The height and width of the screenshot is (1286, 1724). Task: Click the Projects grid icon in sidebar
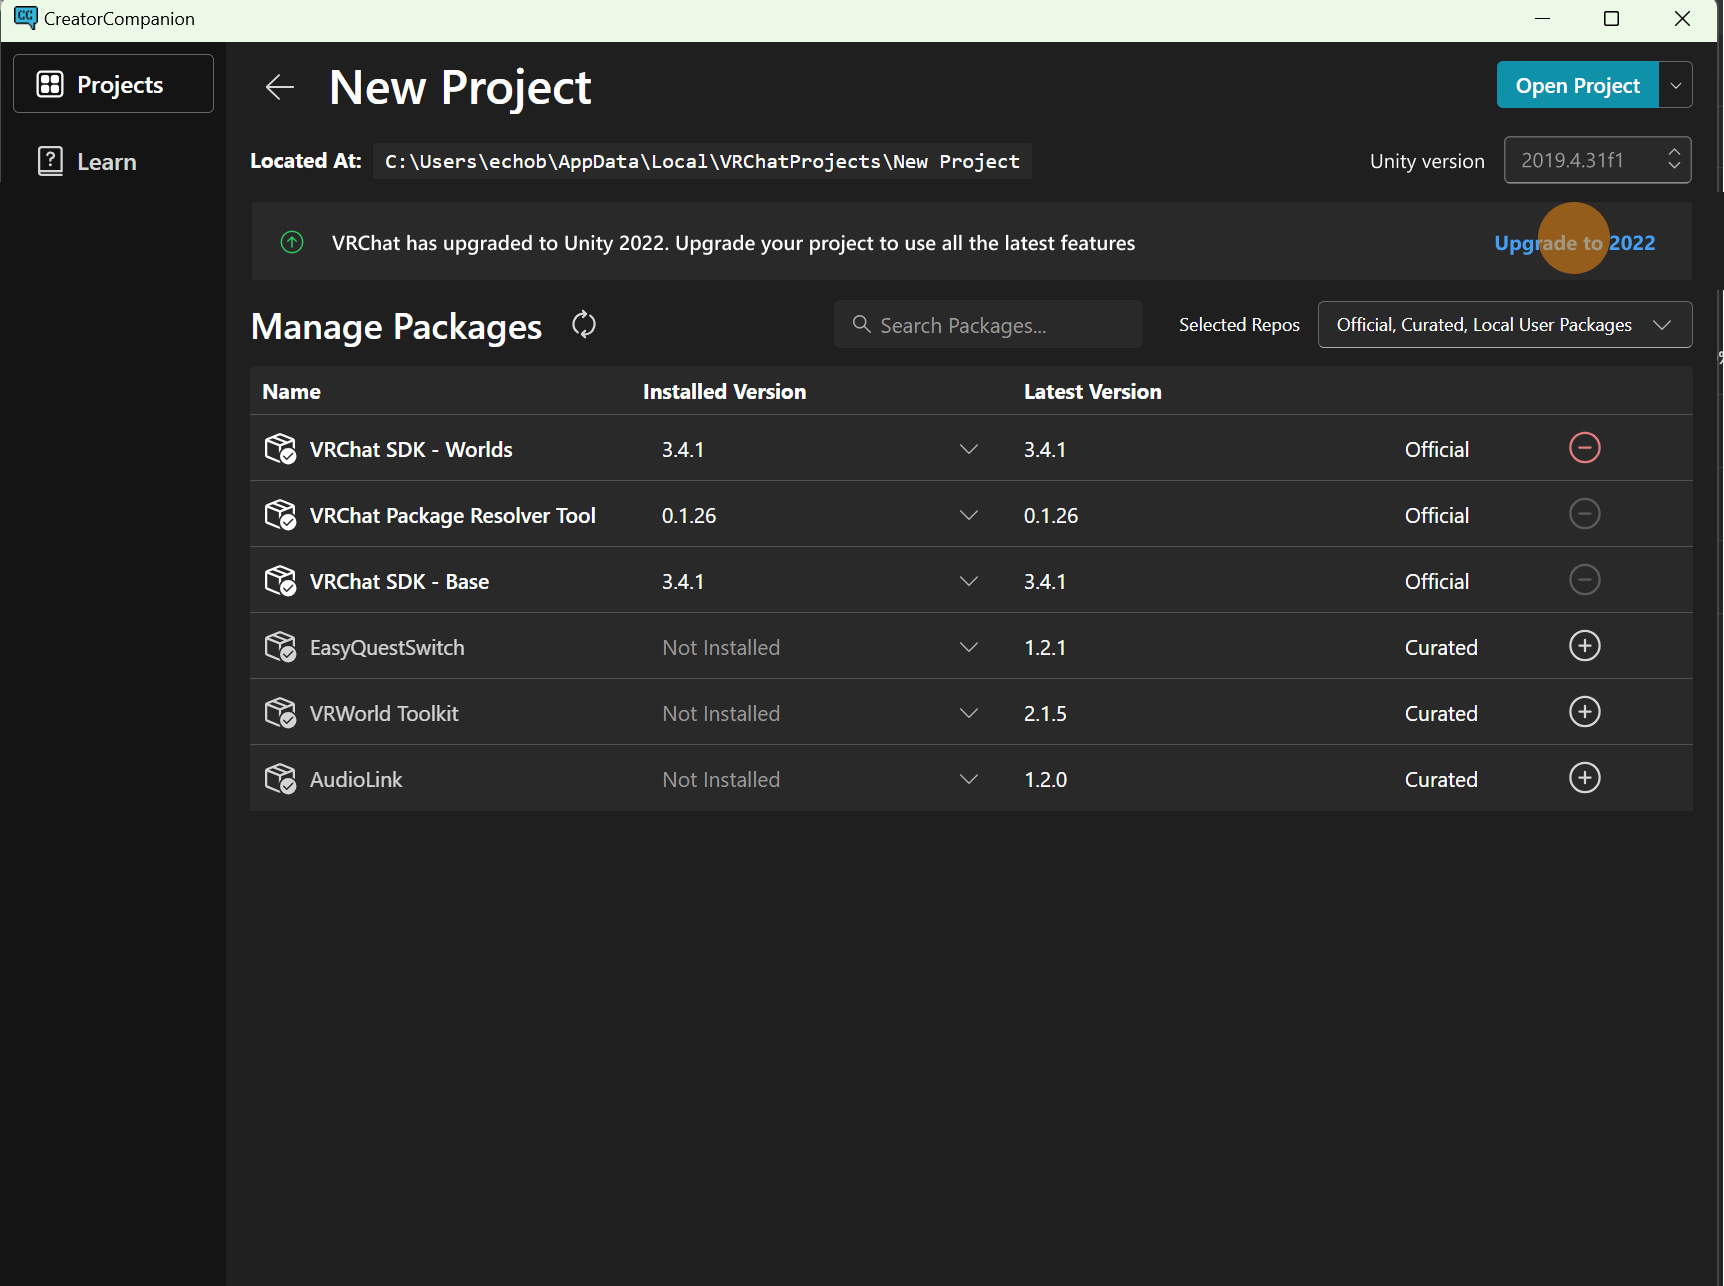(x=51, y=84)
